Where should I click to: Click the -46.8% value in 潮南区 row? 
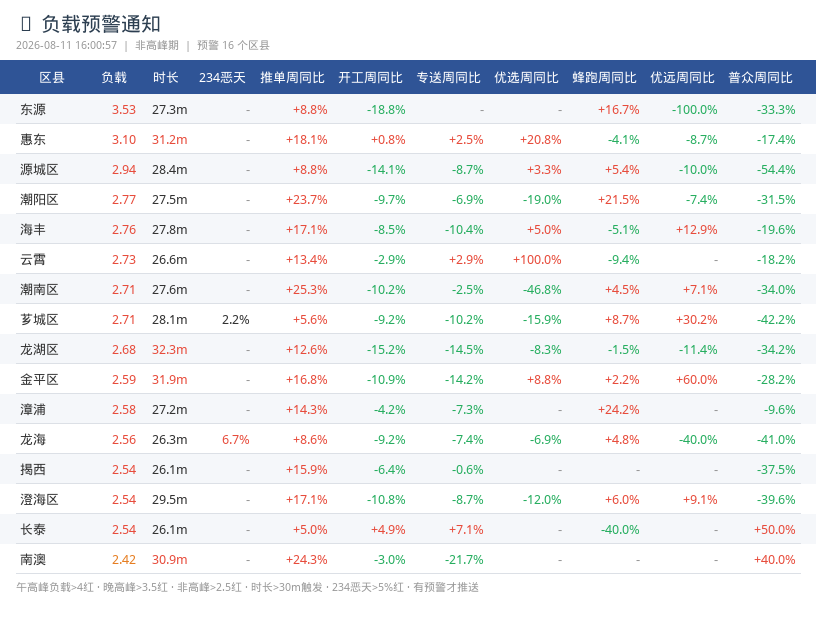tap(542, 290)
